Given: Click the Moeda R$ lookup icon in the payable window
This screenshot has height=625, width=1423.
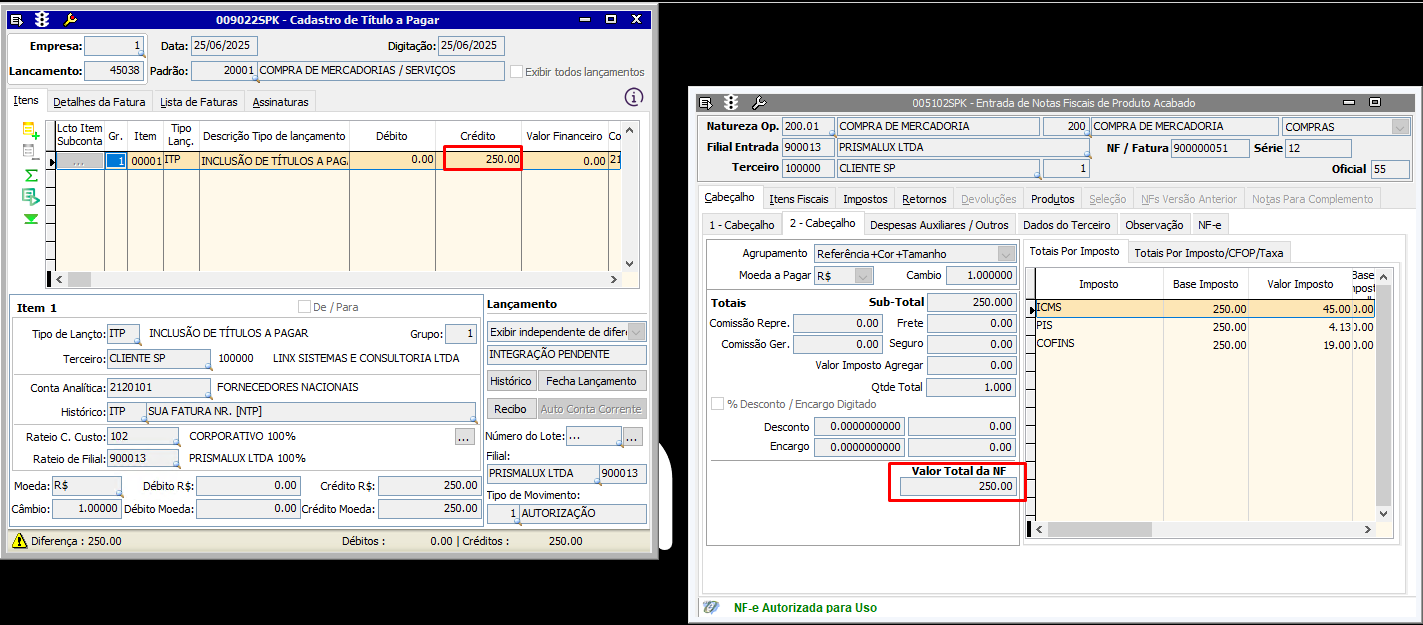Looking at the screenshot, I should point(119,493).
